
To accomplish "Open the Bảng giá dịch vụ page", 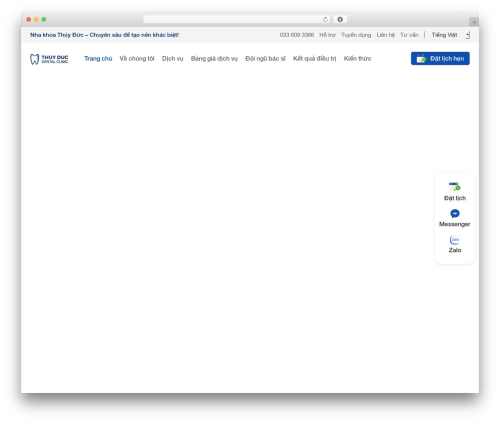I will [214, 59].
